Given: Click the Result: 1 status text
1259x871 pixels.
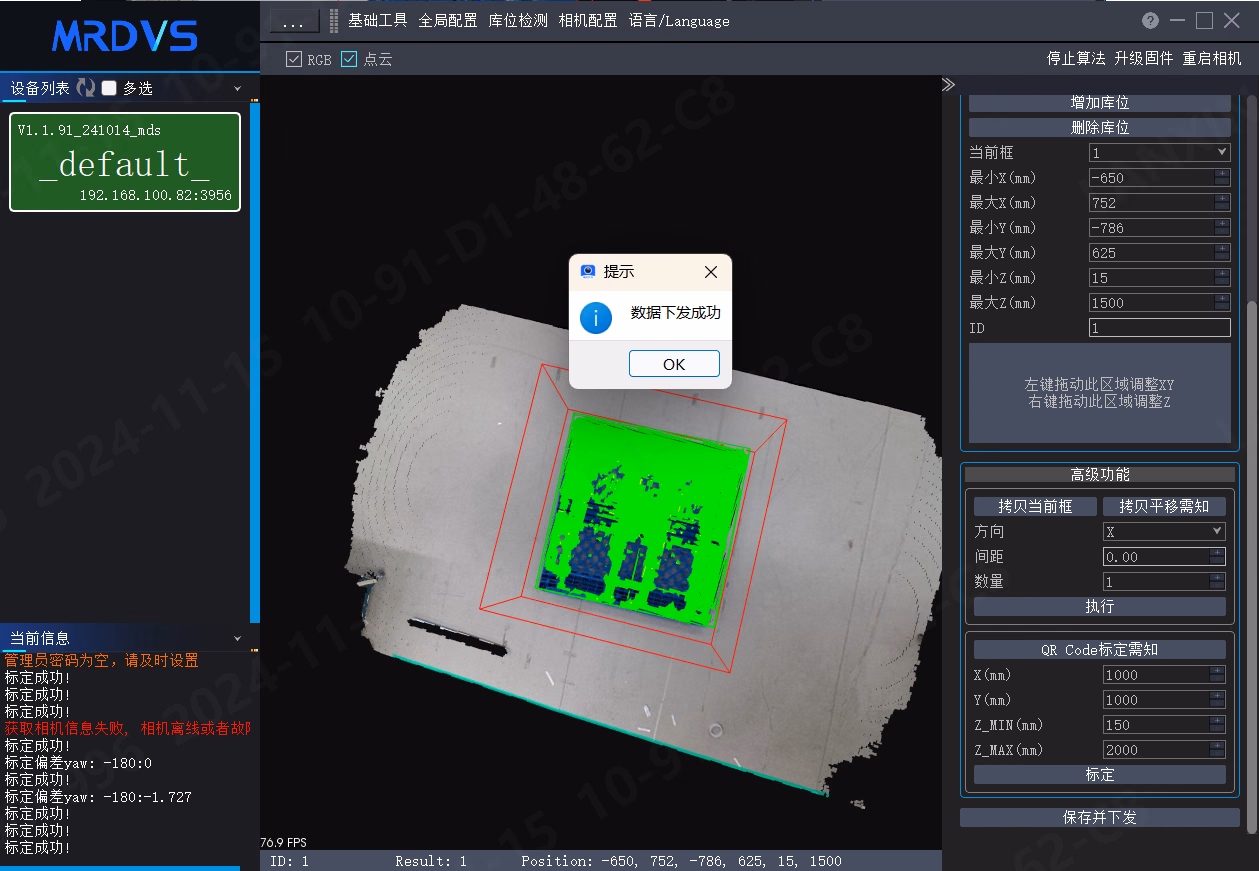Looking at the screenshot, I should [431, 861].
